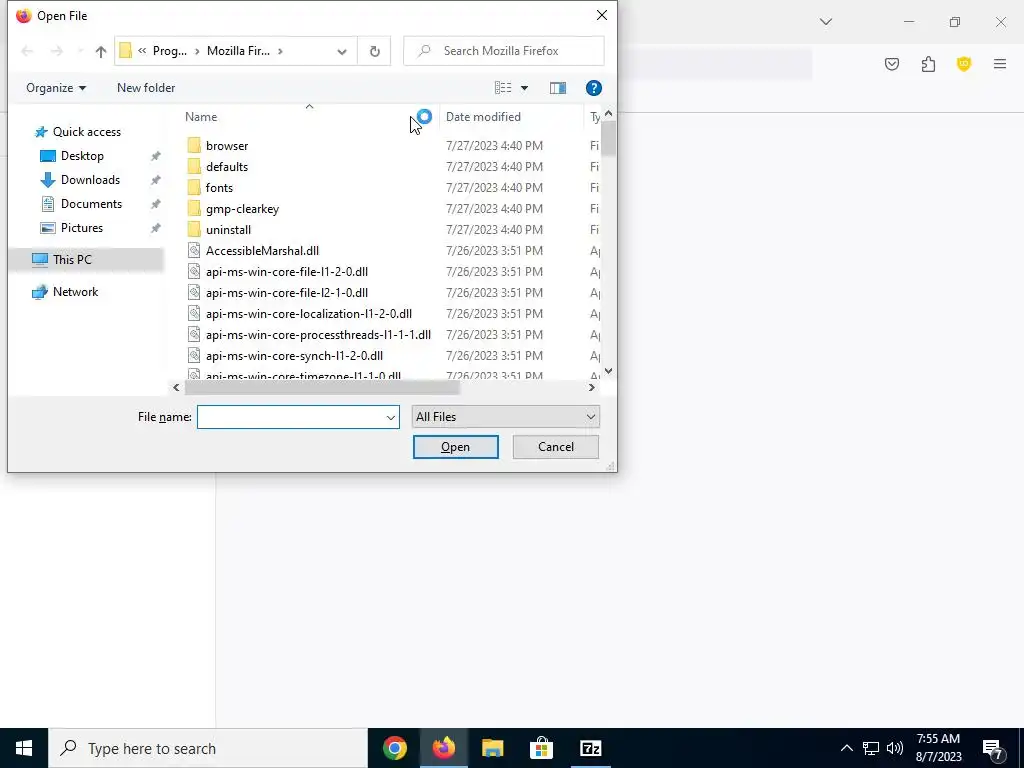Open Desktop in the navigation pane
The width and height of the screenshot is (1024, 768).
pyautogui.click(x=82, y=156)
